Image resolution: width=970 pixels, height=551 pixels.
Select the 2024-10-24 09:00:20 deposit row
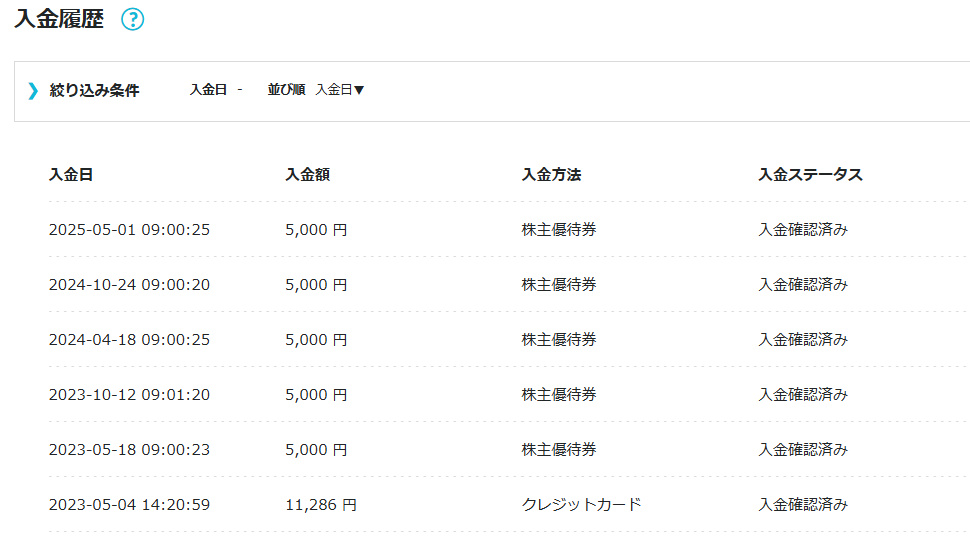click(129, 285)
